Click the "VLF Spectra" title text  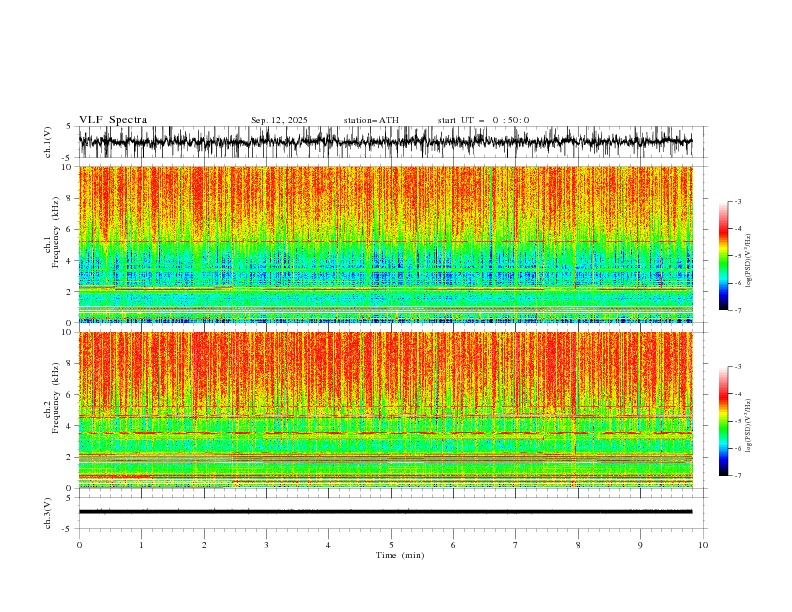tap(113, 120)
